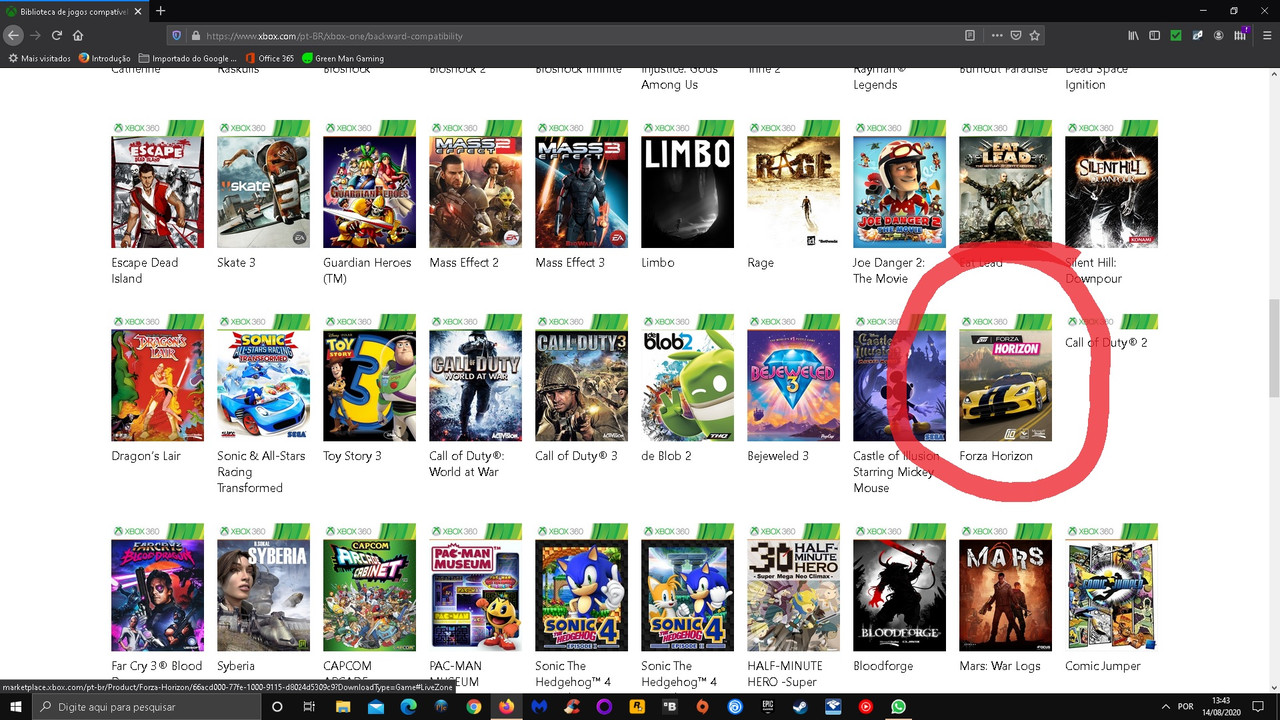Open the Green Man Gaming bookmark
The width and height of the screenshot is (1280, 720).
tap(343, 58)
